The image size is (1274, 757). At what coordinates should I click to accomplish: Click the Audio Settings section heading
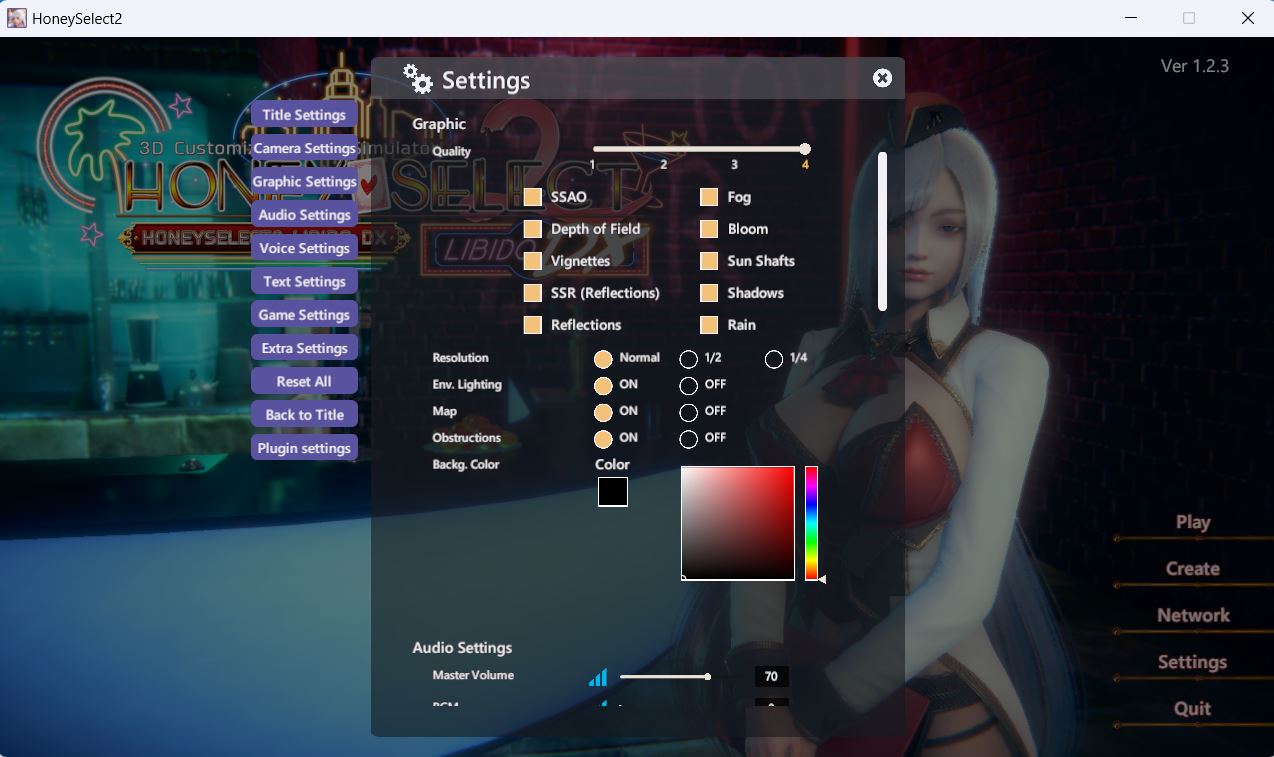pyautogui.click(x=462, y=648)
